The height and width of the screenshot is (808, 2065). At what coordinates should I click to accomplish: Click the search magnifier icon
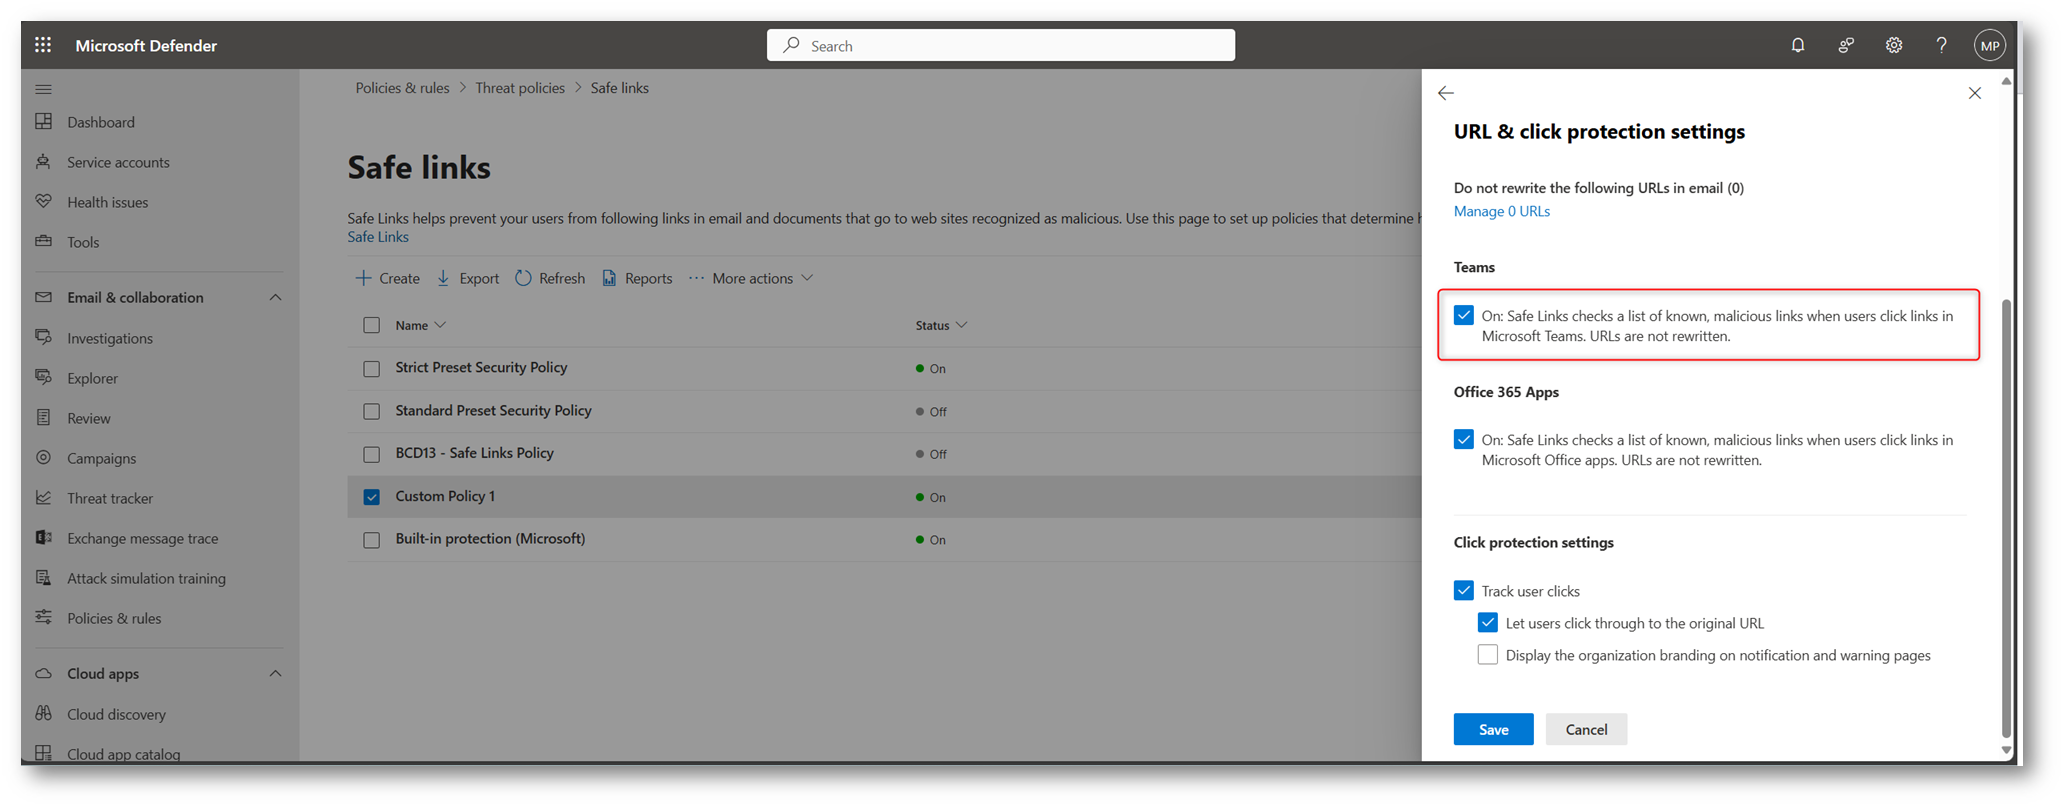(791, 45)
